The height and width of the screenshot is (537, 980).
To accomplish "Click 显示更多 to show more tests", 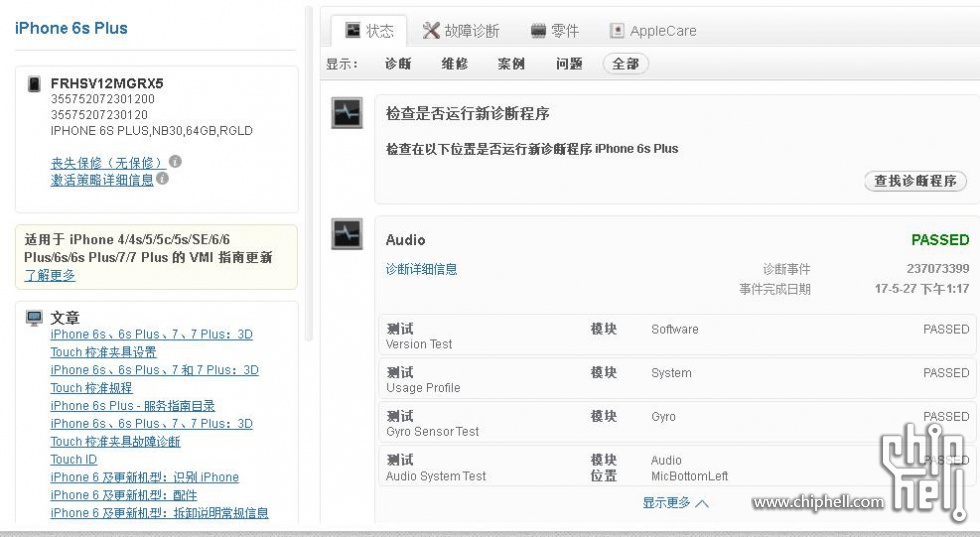I will 676,503.
